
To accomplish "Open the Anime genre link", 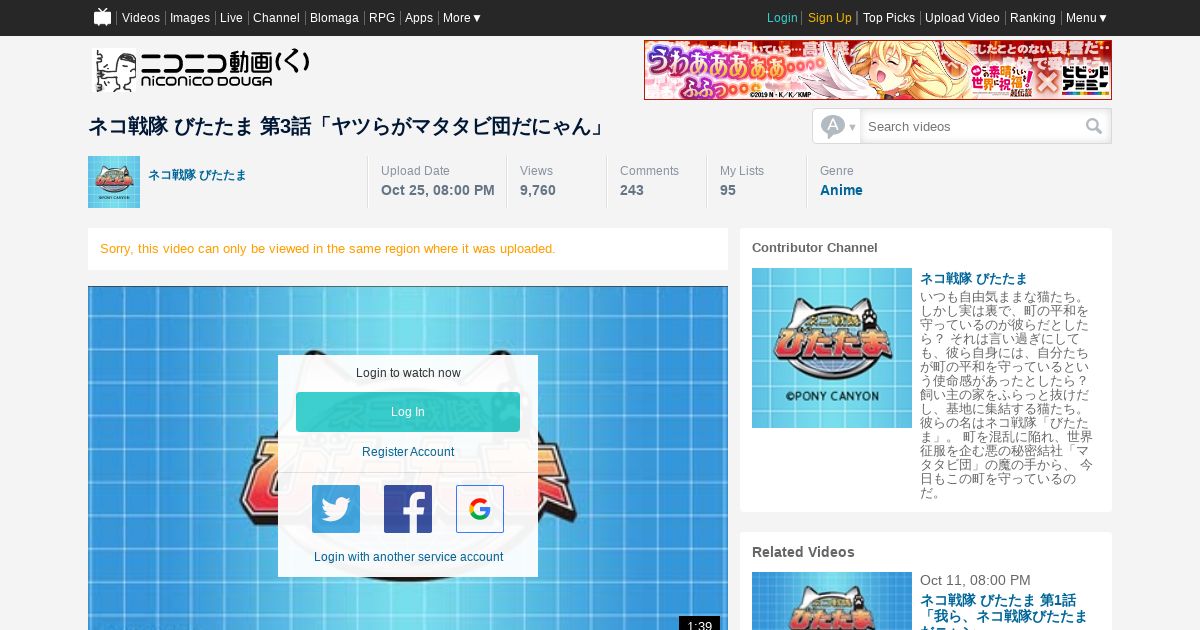I will coord(841,190).
